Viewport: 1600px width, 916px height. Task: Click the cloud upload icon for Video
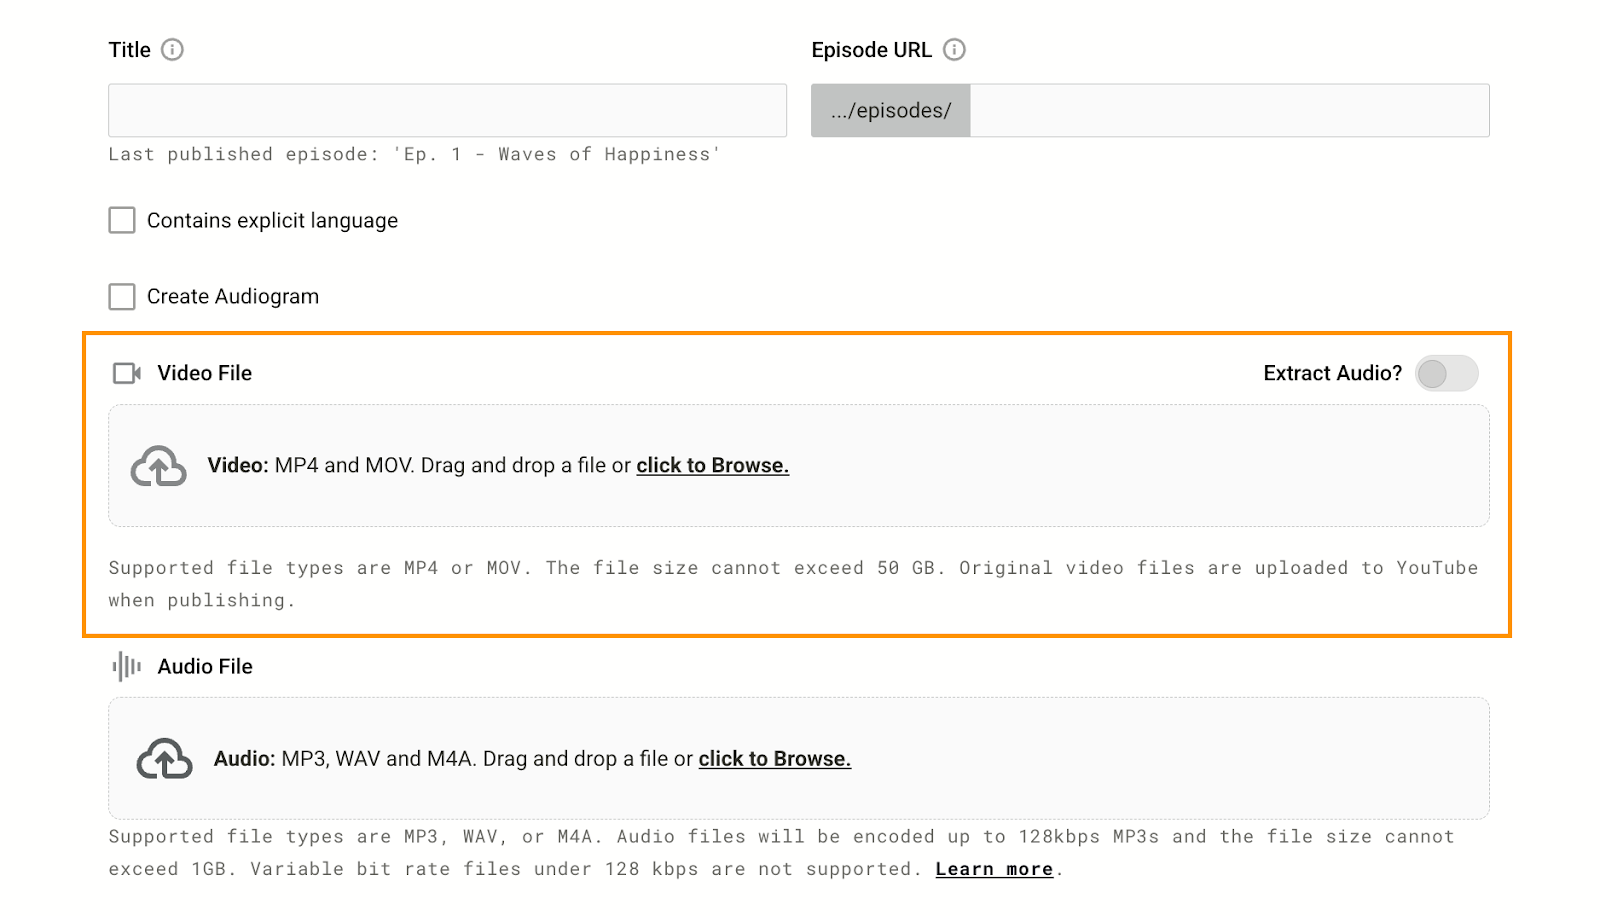point(159,466)
